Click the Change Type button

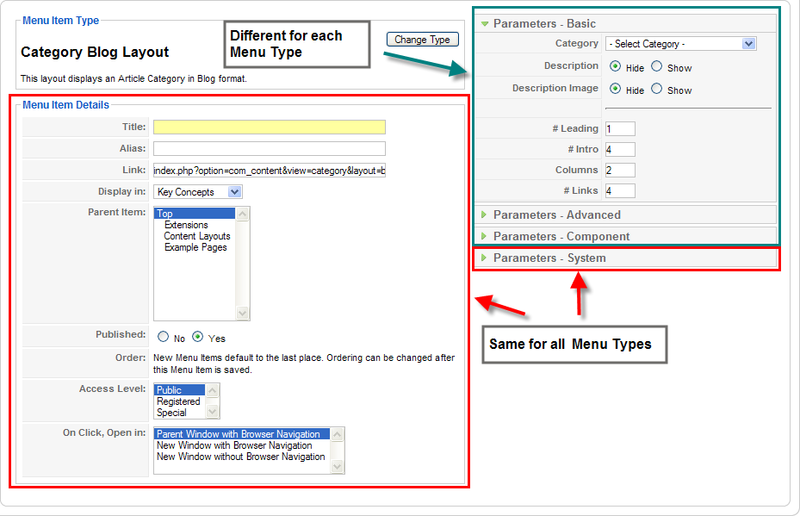[423, 40]
